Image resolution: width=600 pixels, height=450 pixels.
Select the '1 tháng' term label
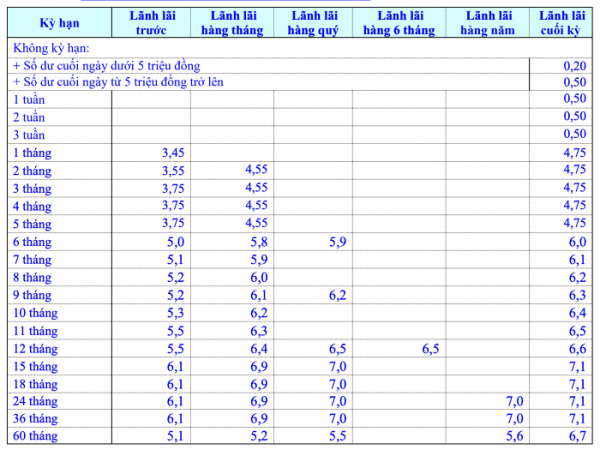click(x=32, y=153)
